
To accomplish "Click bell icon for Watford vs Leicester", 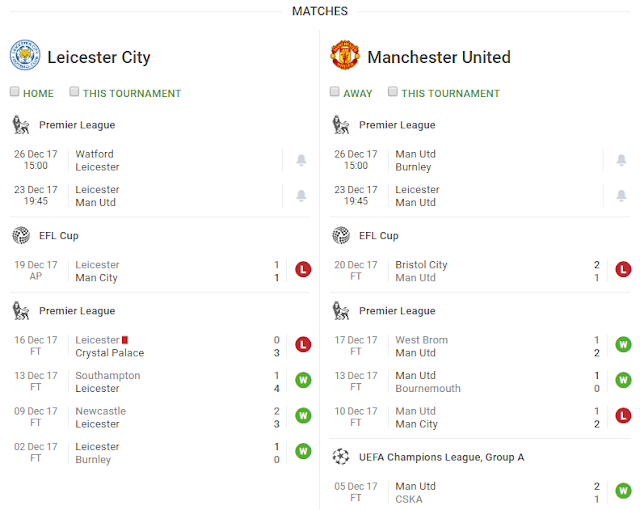I will click(301, 160).
